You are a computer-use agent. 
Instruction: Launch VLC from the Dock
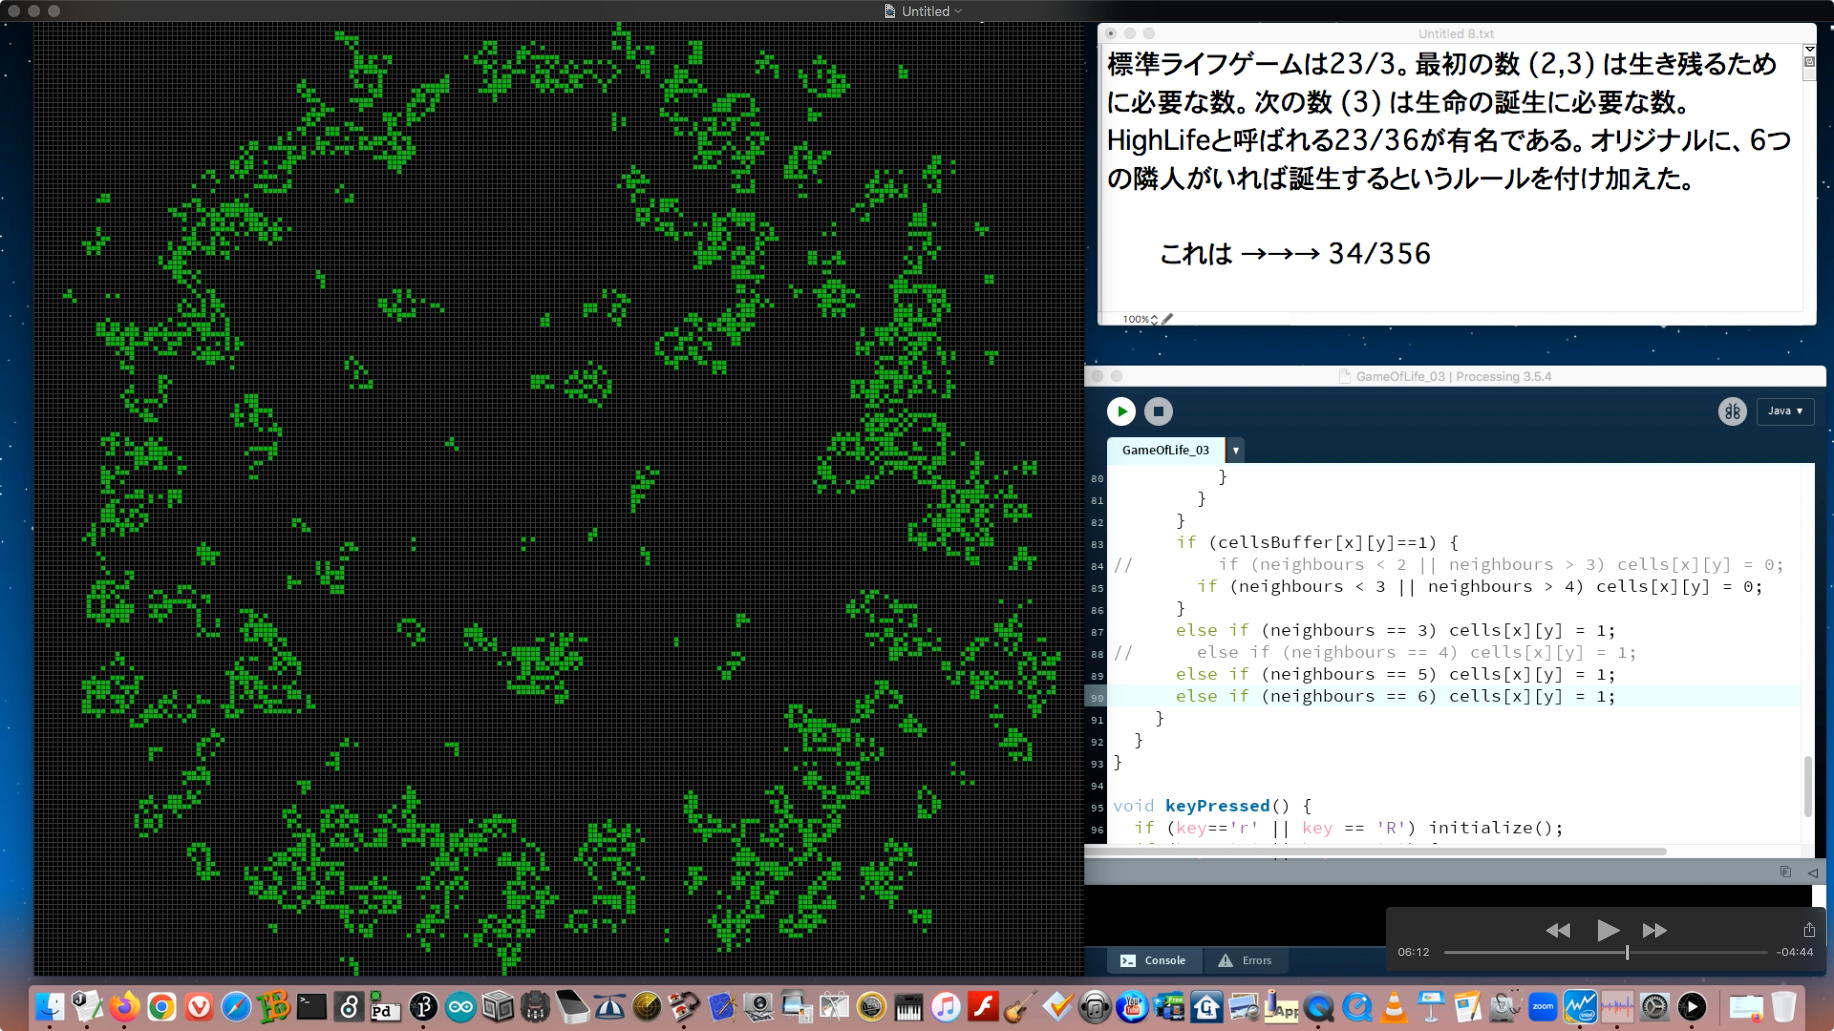coord(1393,1007)
